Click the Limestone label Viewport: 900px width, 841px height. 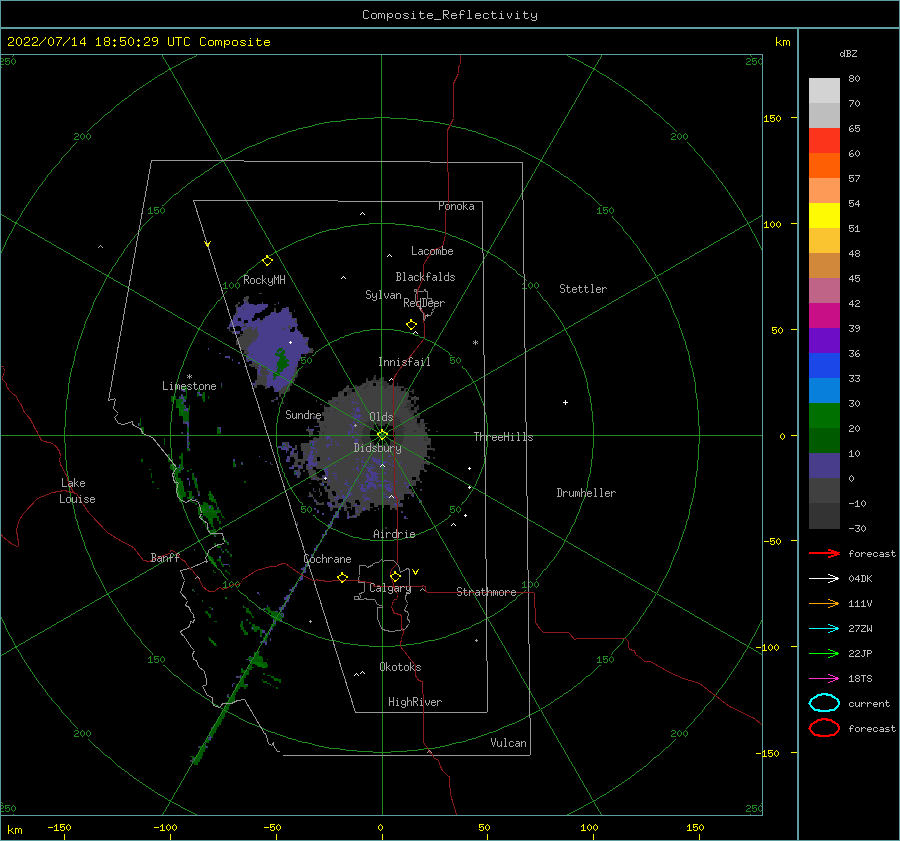click(x=189, y=386)
